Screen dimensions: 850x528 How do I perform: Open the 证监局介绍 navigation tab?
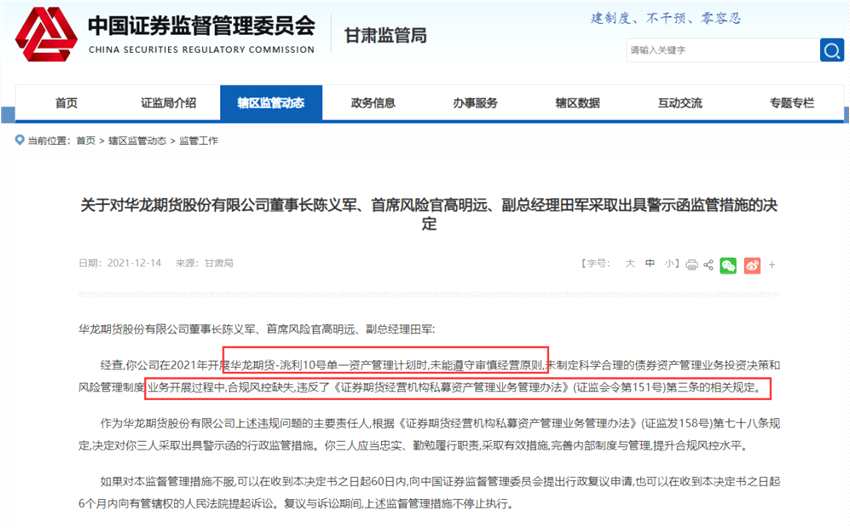click(169, 102)
